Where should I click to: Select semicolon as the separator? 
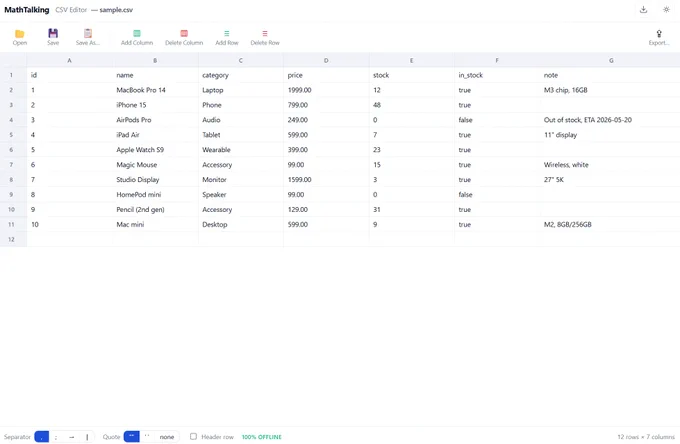pyautogui.click(x=56, y=437)
